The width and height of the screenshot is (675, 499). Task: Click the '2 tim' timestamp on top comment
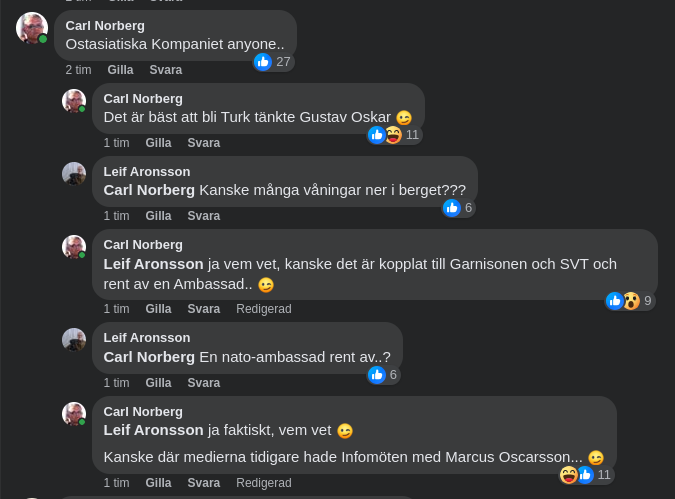[x=78, y=70]
